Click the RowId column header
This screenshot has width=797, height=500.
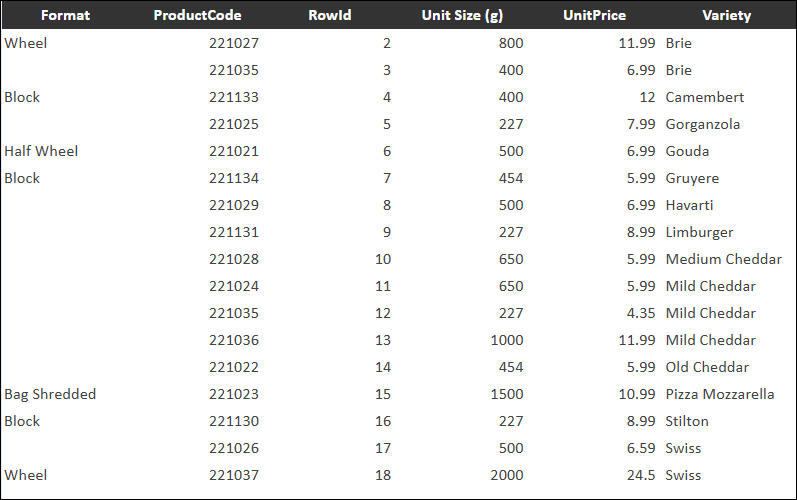(x=329, y=16)
